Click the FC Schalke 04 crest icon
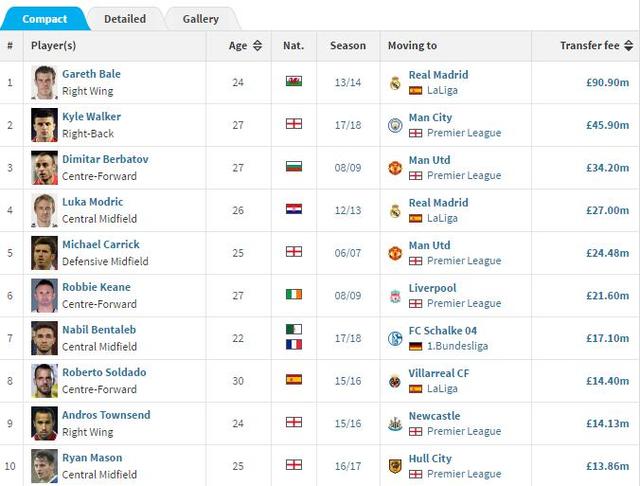The height and width of the screenshot is (486, 640). pos(395,338)
